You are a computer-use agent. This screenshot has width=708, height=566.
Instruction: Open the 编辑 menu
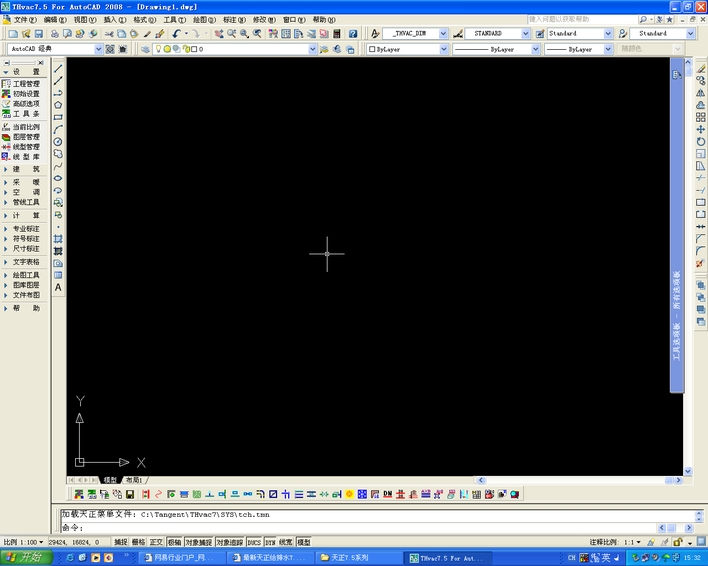point(55,20)
